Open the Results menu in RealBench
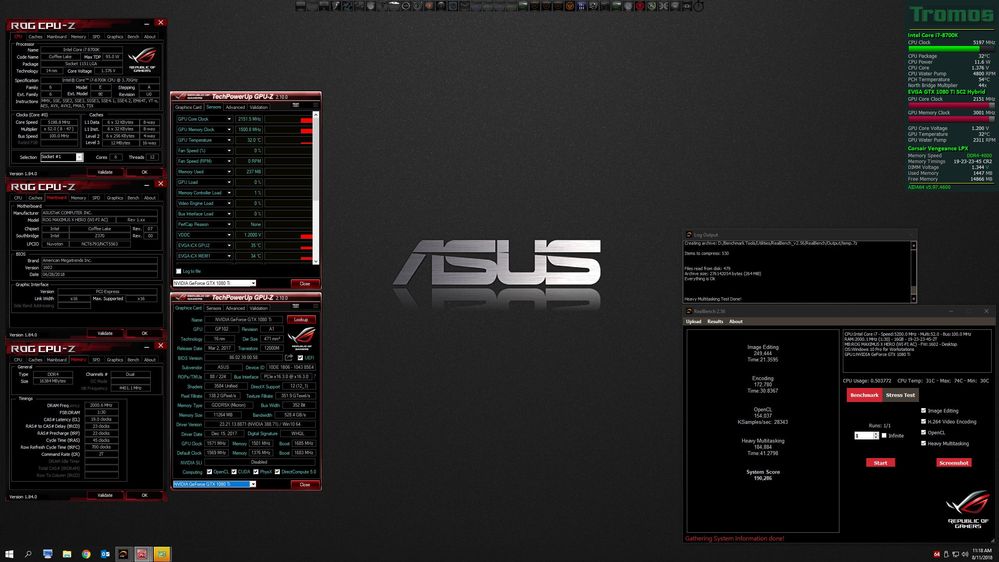The height and width of the screenshot is (562, 999). [x=715, y=322]
